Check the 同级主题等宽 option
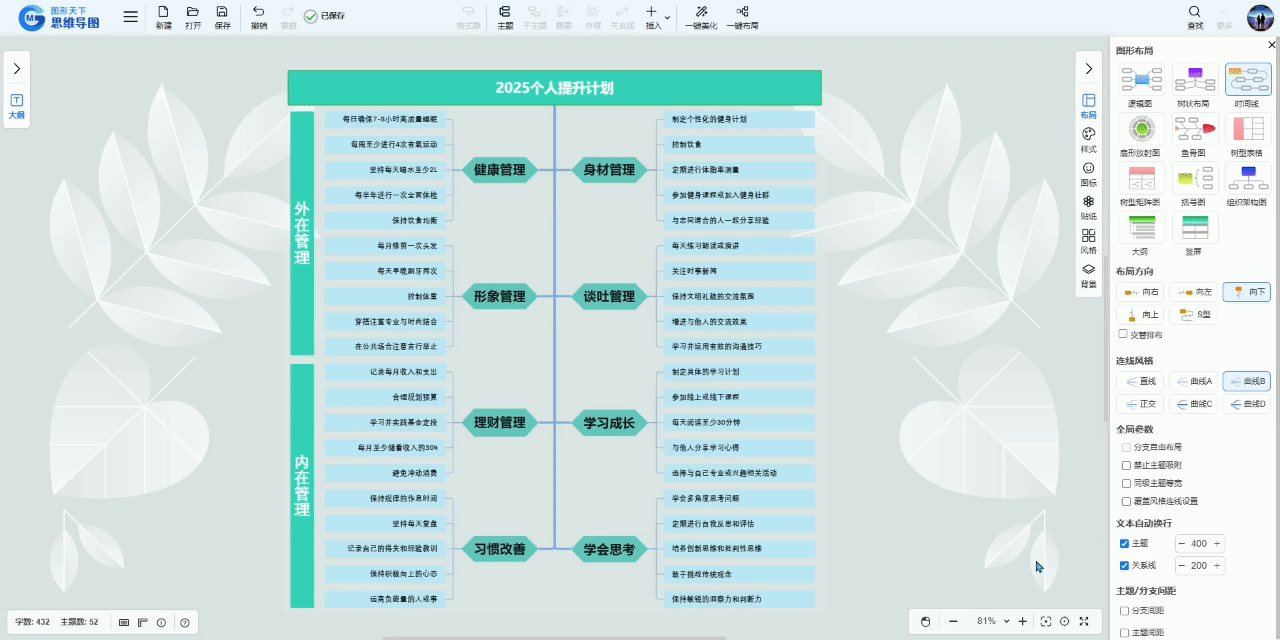This screenshot has height=640, width=1280. click(x=1125, y=483)
